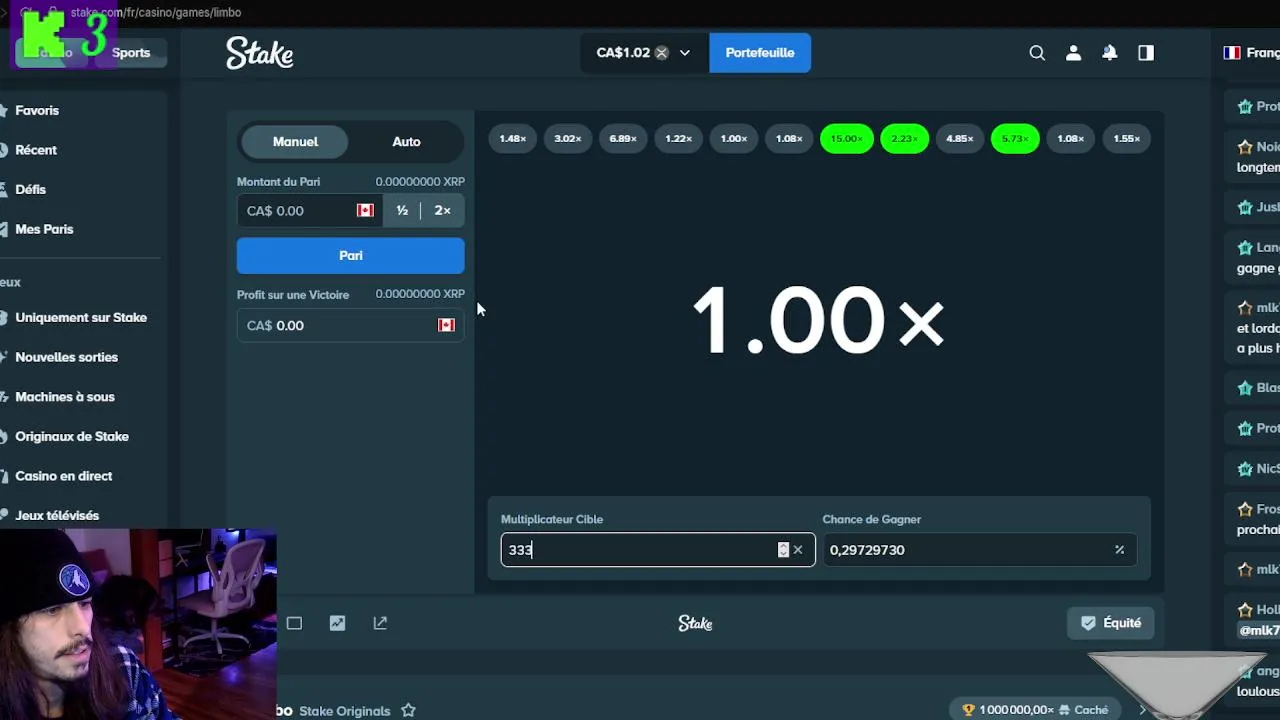Open the 1.00× past result pill
The width and height of the screenshot is (1280, 720).
(734, 139)
